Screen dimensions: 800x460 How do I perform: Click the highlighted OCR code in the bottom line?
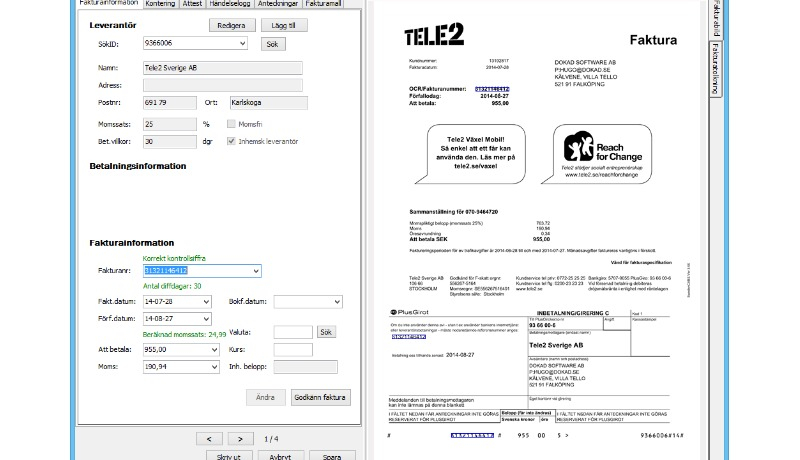(x=472, y=436)
